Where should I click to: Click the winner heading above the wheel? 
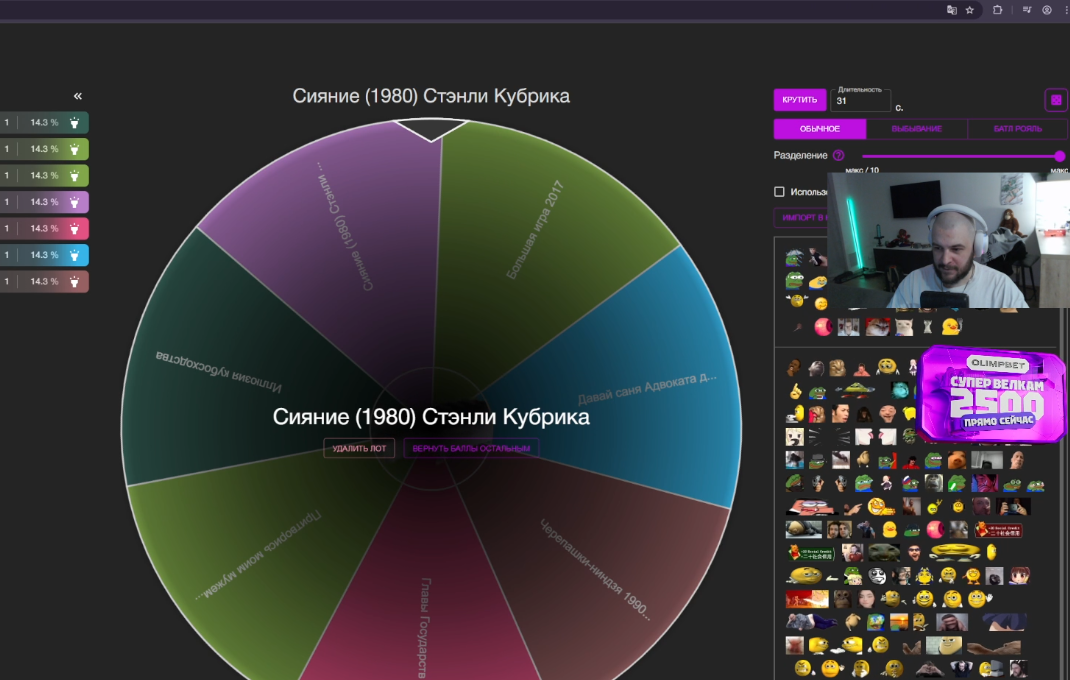coord(431,96)
